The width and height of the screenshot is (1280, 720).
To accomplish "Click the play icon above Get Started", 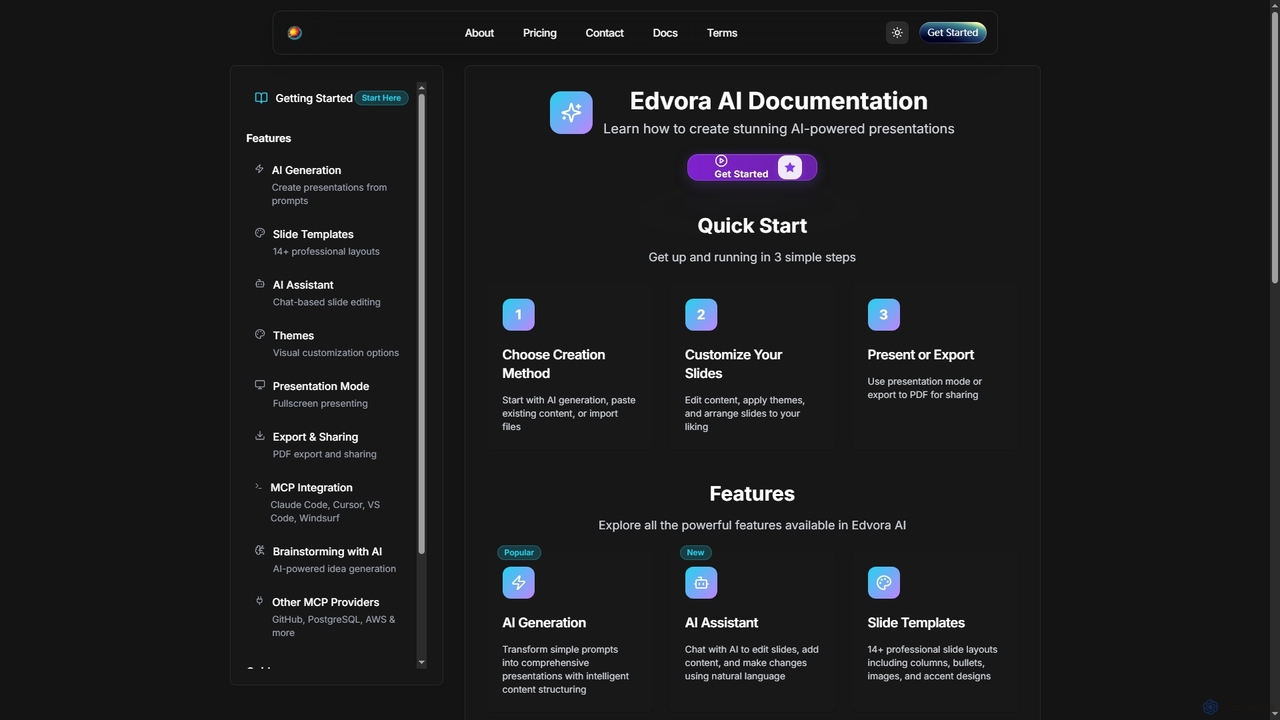I will pyautogui.click(x=721, y=160).
